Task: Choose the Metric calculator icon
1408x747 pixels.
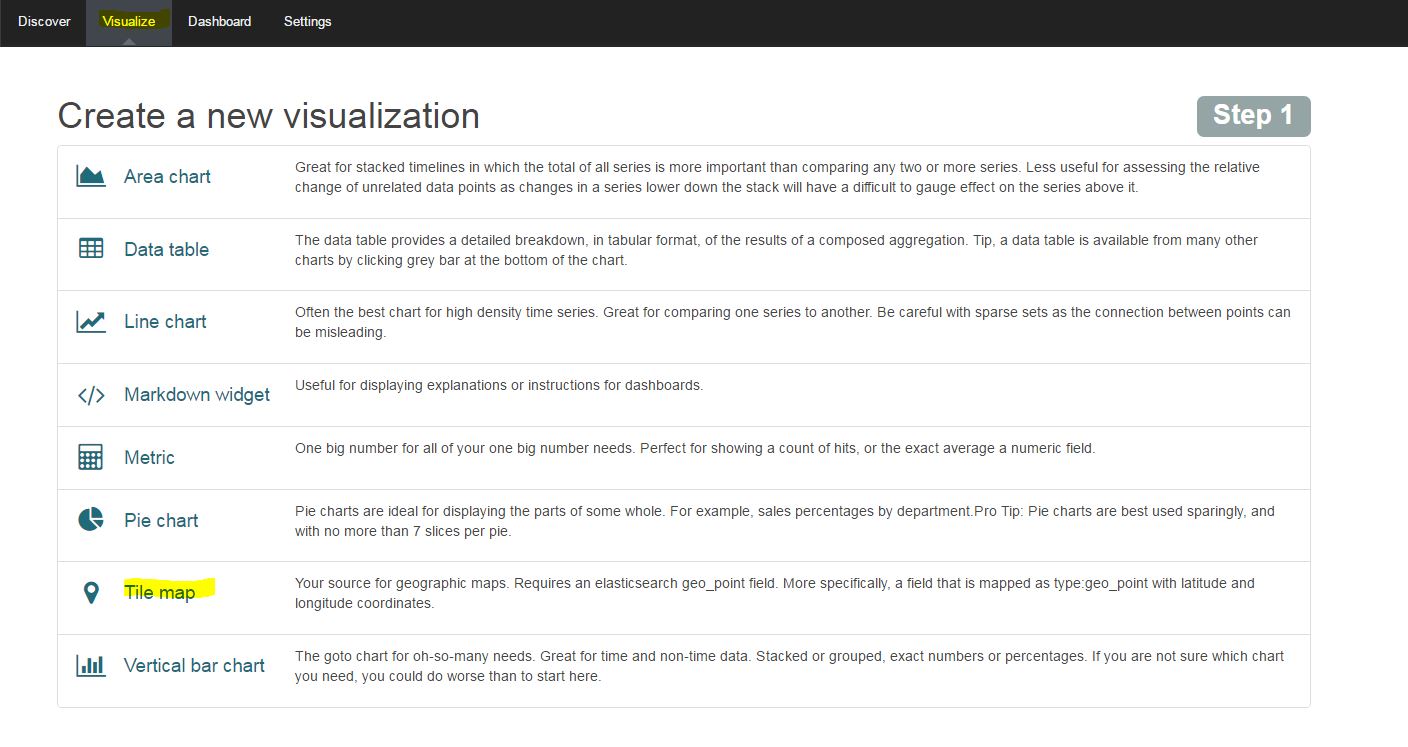Action: click(91, 458)
